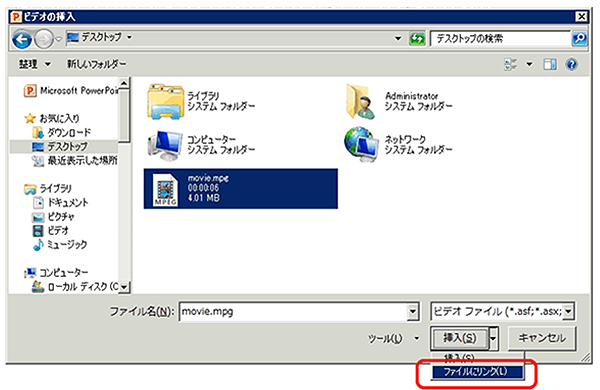Select ダウンロード in the favorites tree
Viewport: 600px width, 390px height.
pyautogui.click(x=62, y=132)
